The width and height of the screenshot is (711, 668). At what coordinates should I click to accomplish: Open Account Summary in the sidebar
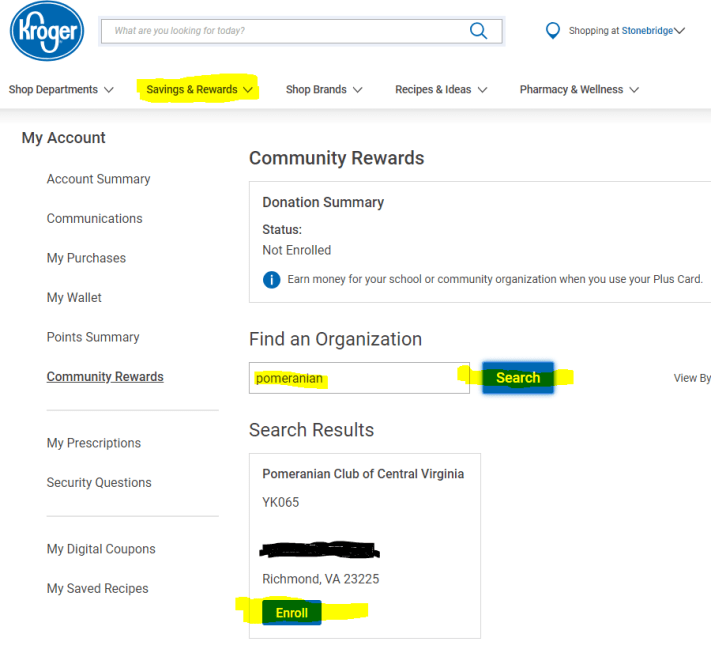[98, 179]
